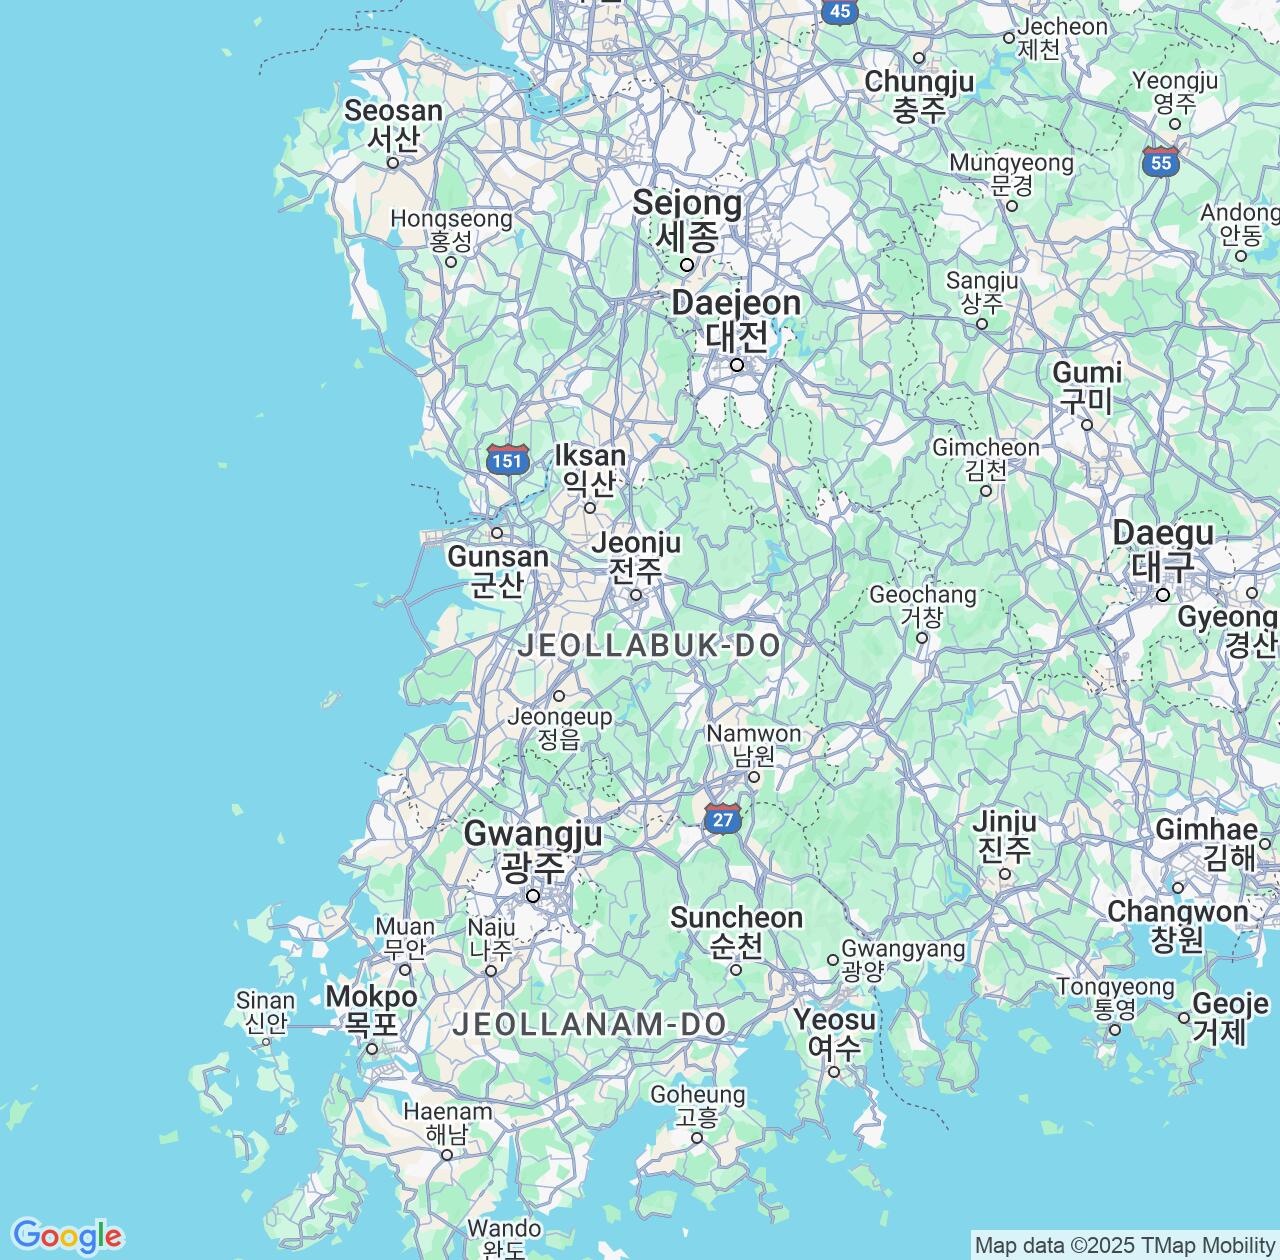
Task: Click the route 55 highway shield
Action: [x=1160, y=161]
